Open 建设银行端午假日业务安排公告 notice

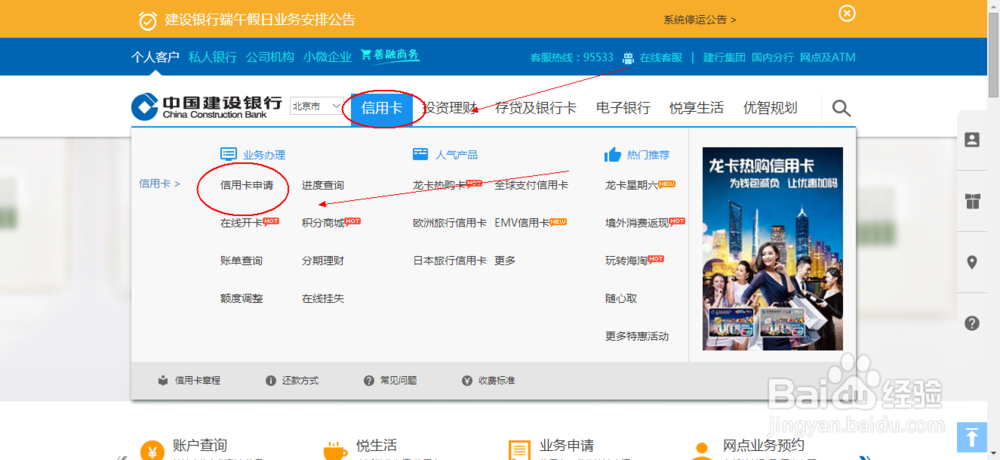pyautogui.click(x=260, y=20)
